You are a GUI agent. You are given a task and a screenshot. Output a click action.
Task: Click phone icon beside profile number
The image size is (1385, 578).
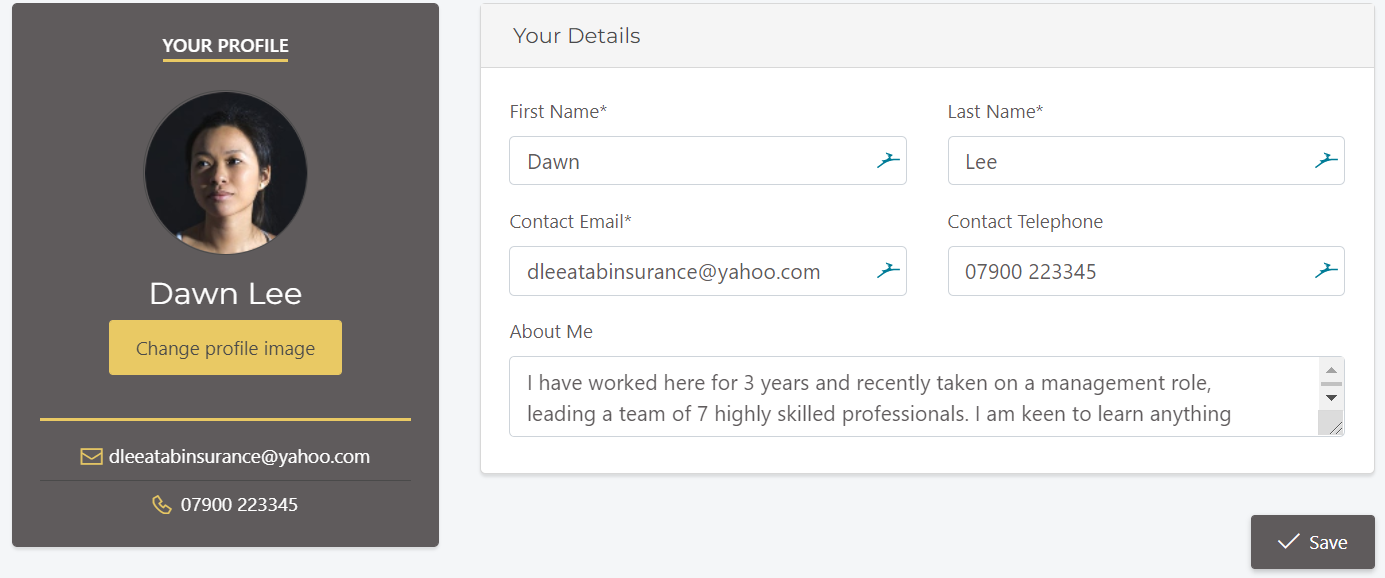[161, 505]
